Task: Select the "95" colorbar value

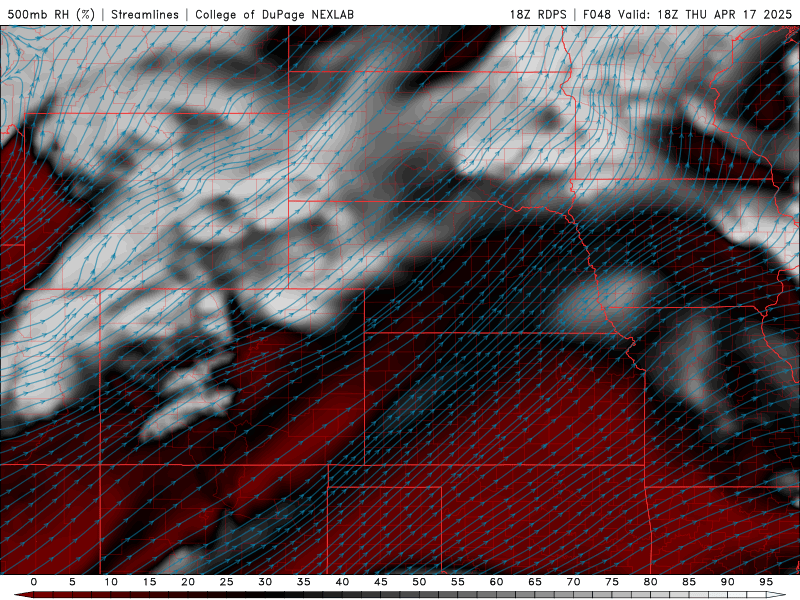Action: [766, 582]
